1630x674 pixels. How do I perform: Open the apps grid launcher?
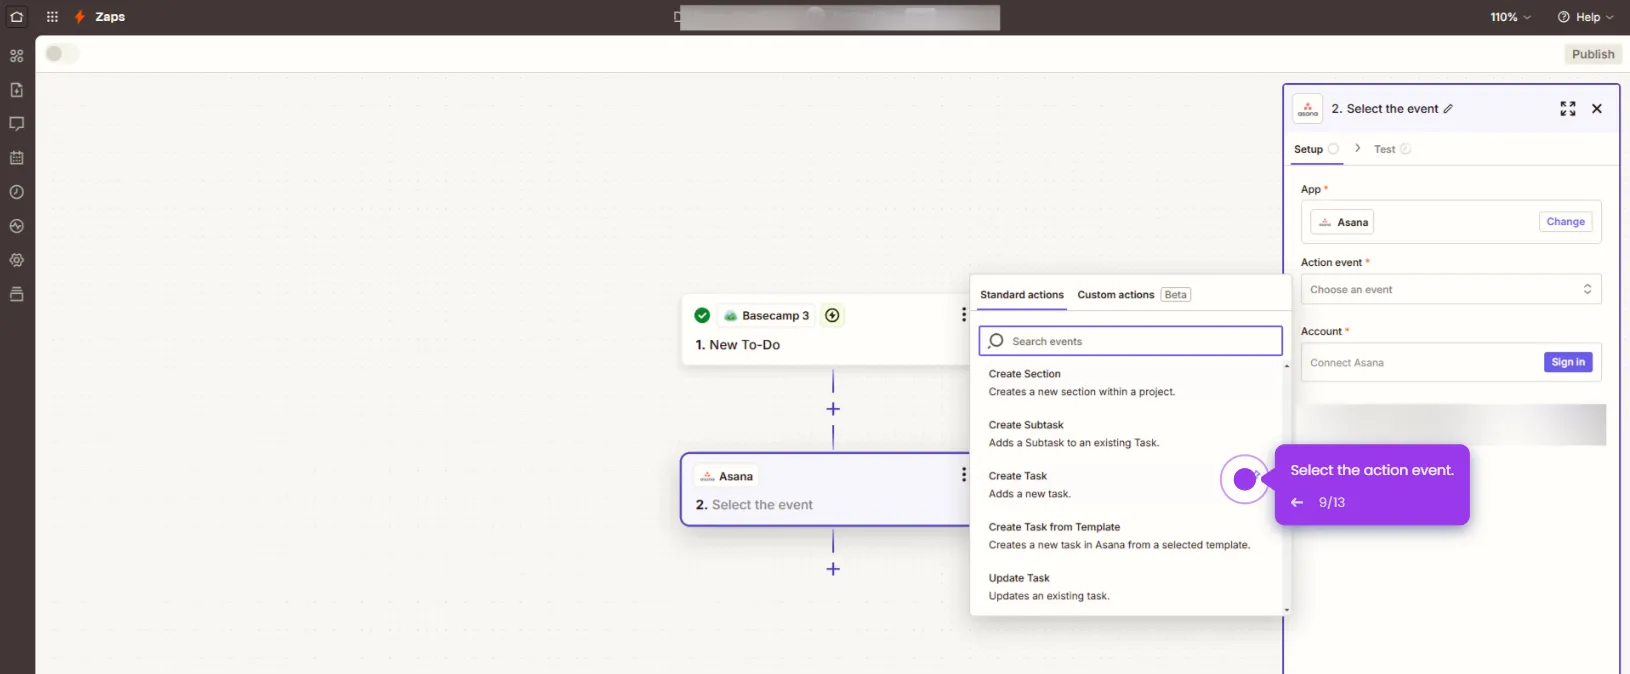[x=52, y=17]
